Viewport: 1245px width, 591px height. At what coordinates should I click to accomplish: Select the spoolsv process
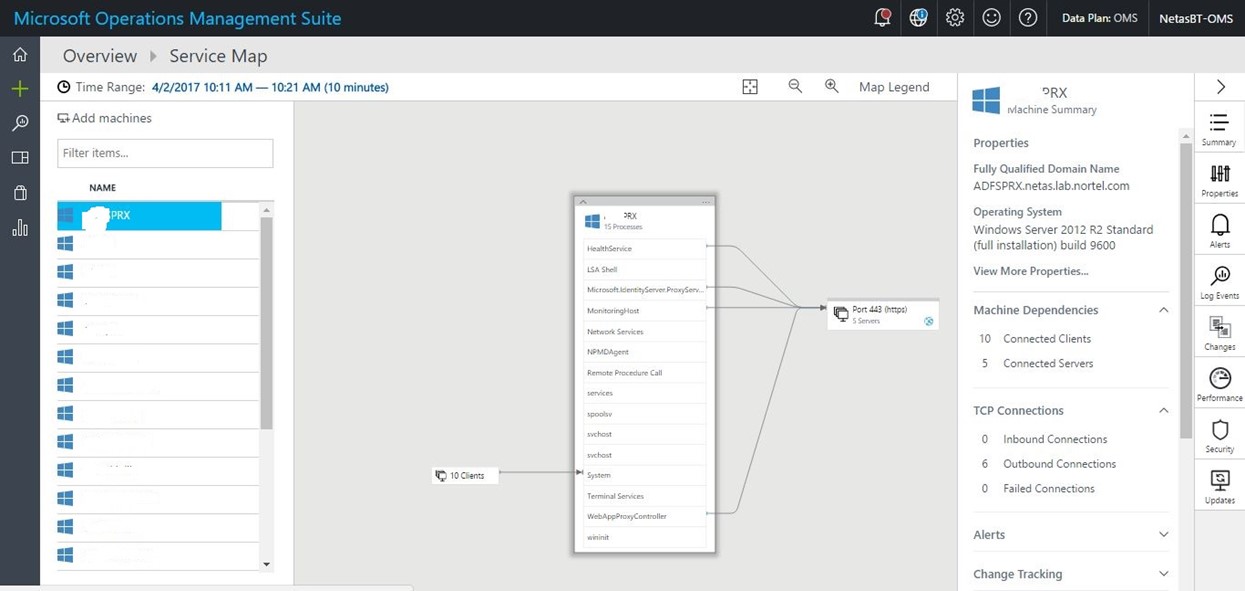pyautogui.click(x=644, y=413)
